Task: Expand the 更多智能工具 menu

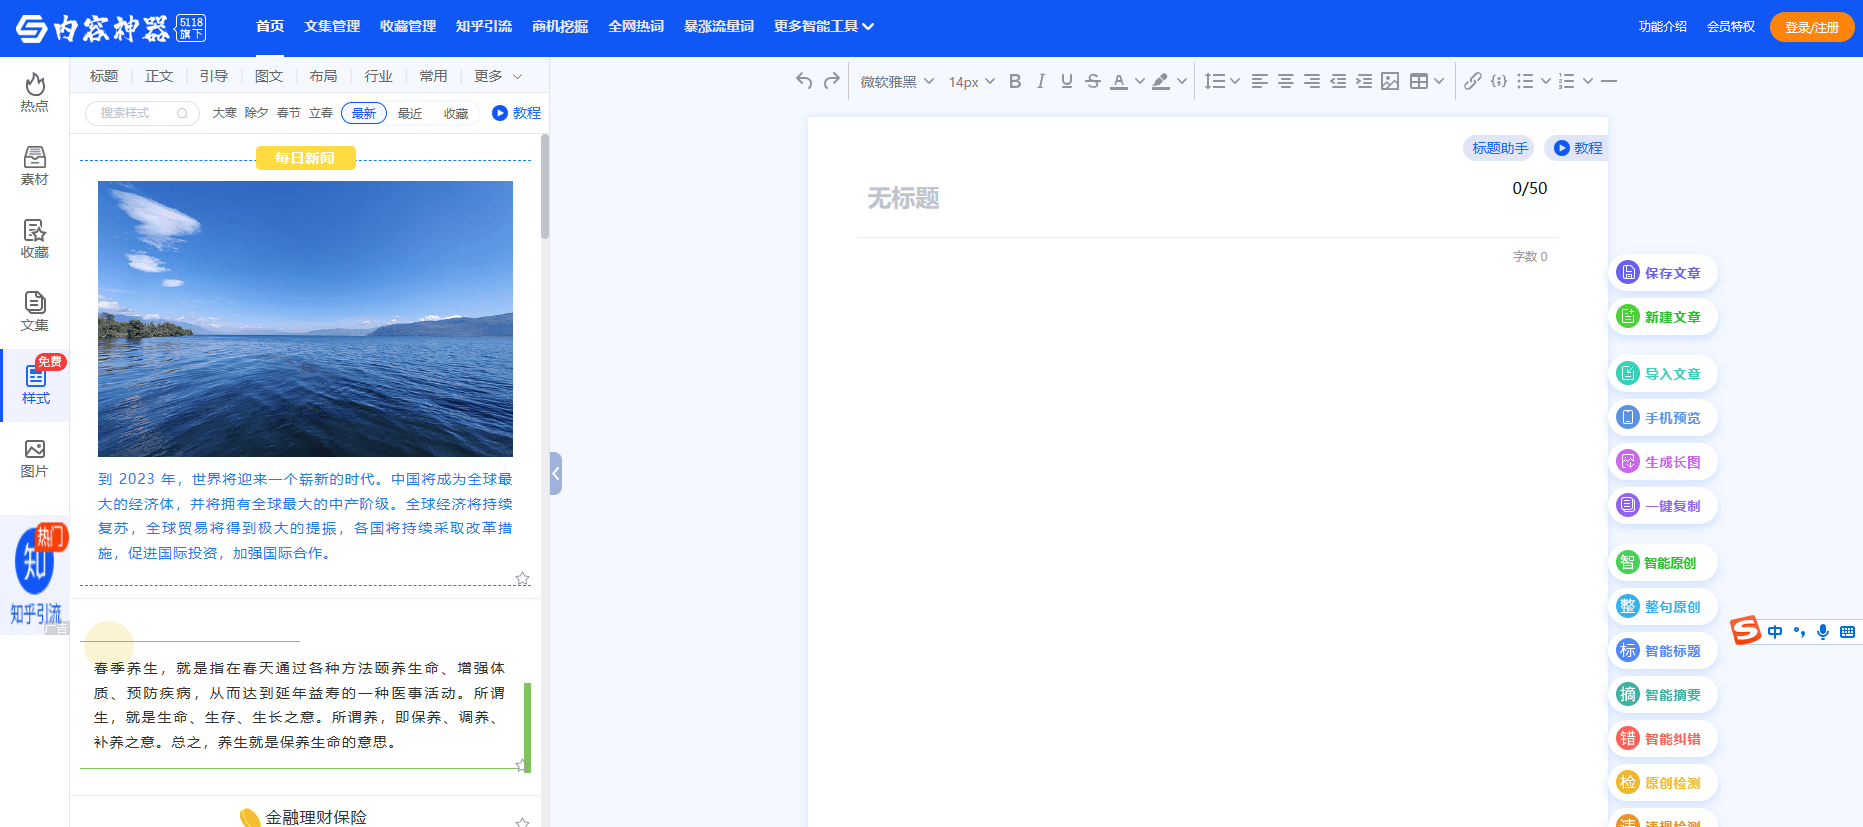Action: pos(823,26)
